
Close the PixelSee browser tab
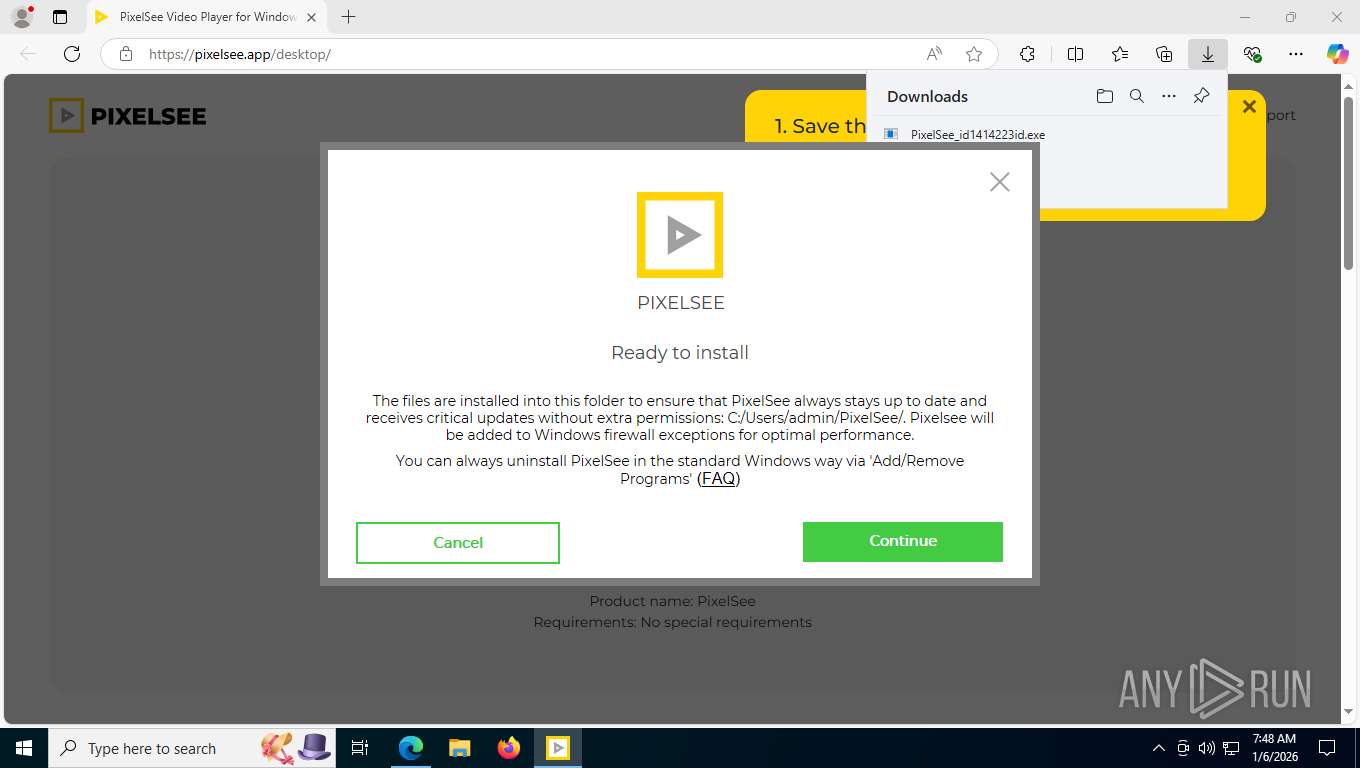[311, 17]
